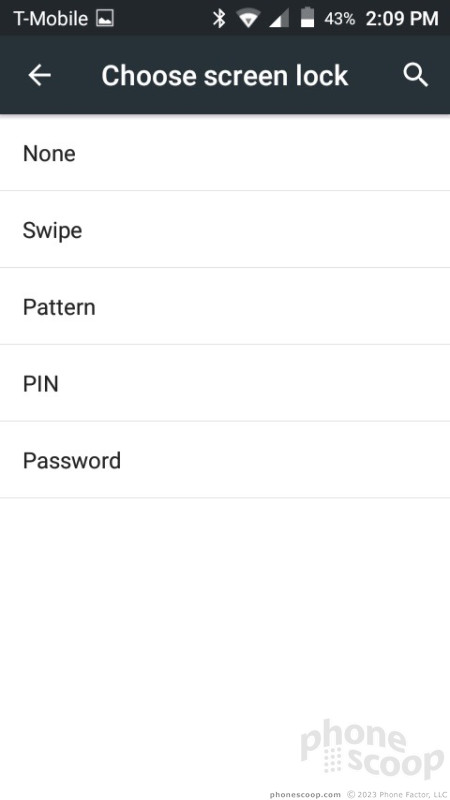
Task: Tap the Choose screen lock title
Action: coord(224,76)
